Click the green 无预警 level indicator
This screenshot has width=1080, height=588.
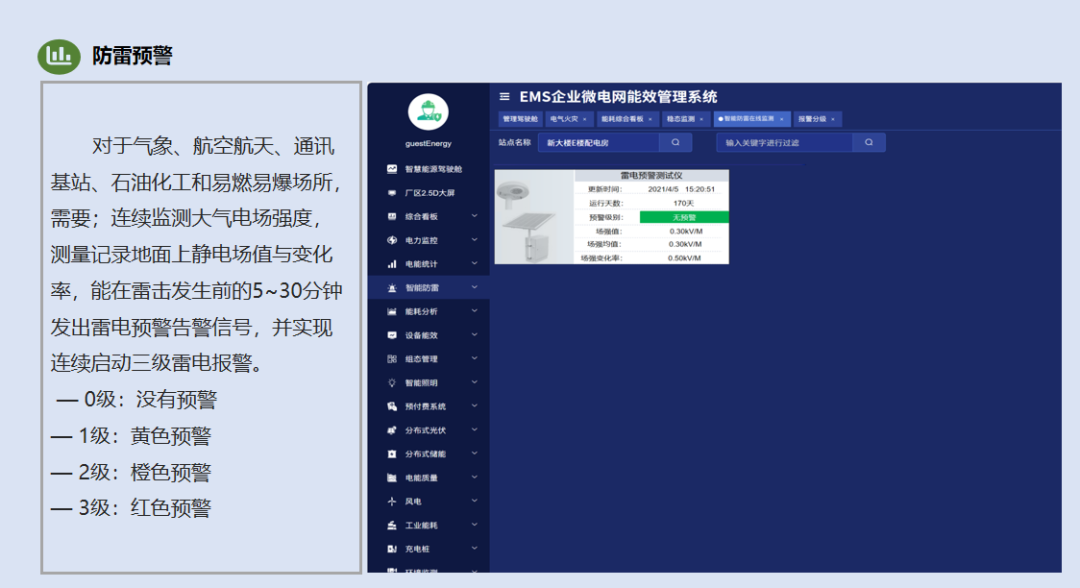(684, 218)
